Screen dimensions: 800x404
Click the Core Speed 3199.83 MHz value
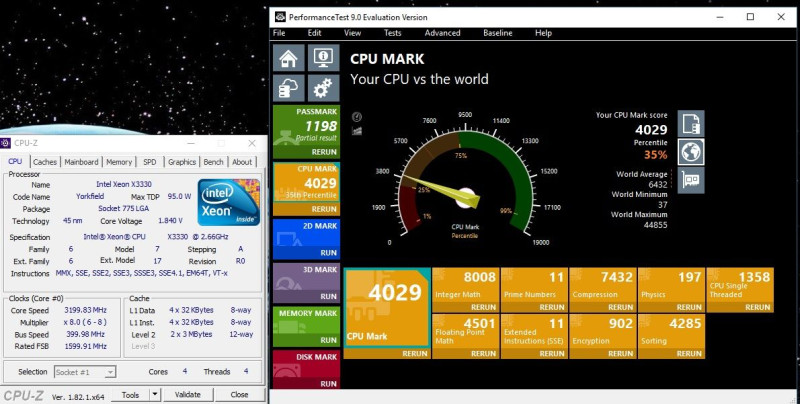pos(85,310)
